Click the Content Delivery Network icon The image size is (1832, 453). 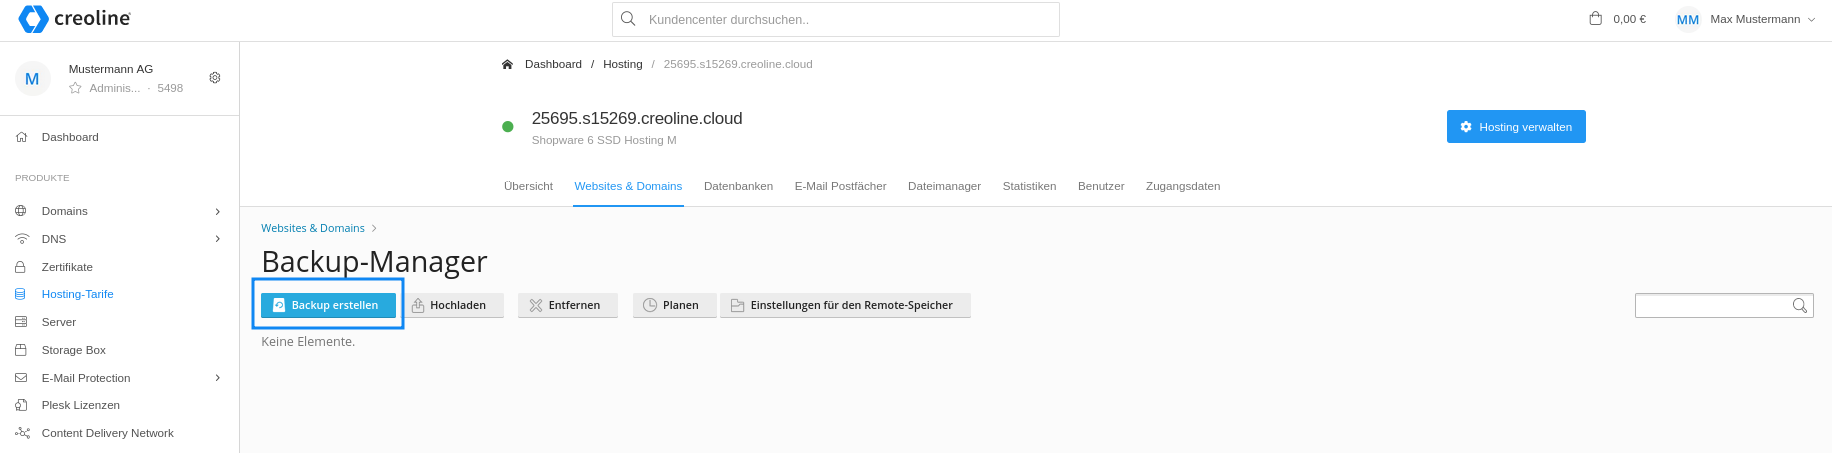[22, 433]
